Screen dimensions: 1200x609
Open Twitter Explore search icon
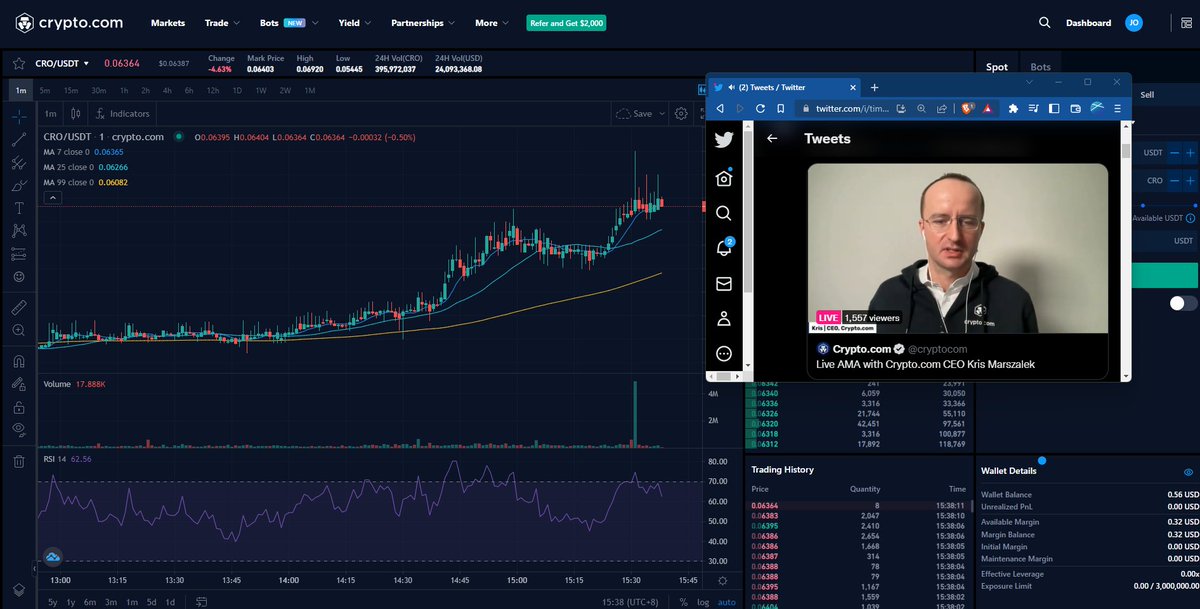coord(724,213)
